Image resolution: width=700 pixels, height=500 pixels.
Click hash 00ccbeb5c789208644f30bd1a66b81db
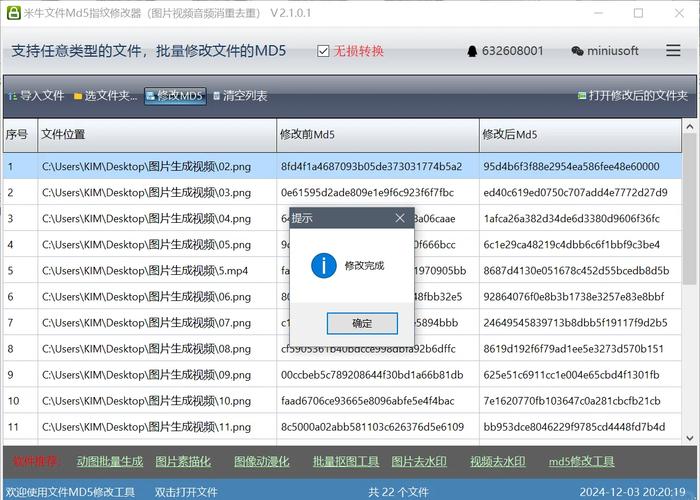pyautogui.click(x=372, y=375)
